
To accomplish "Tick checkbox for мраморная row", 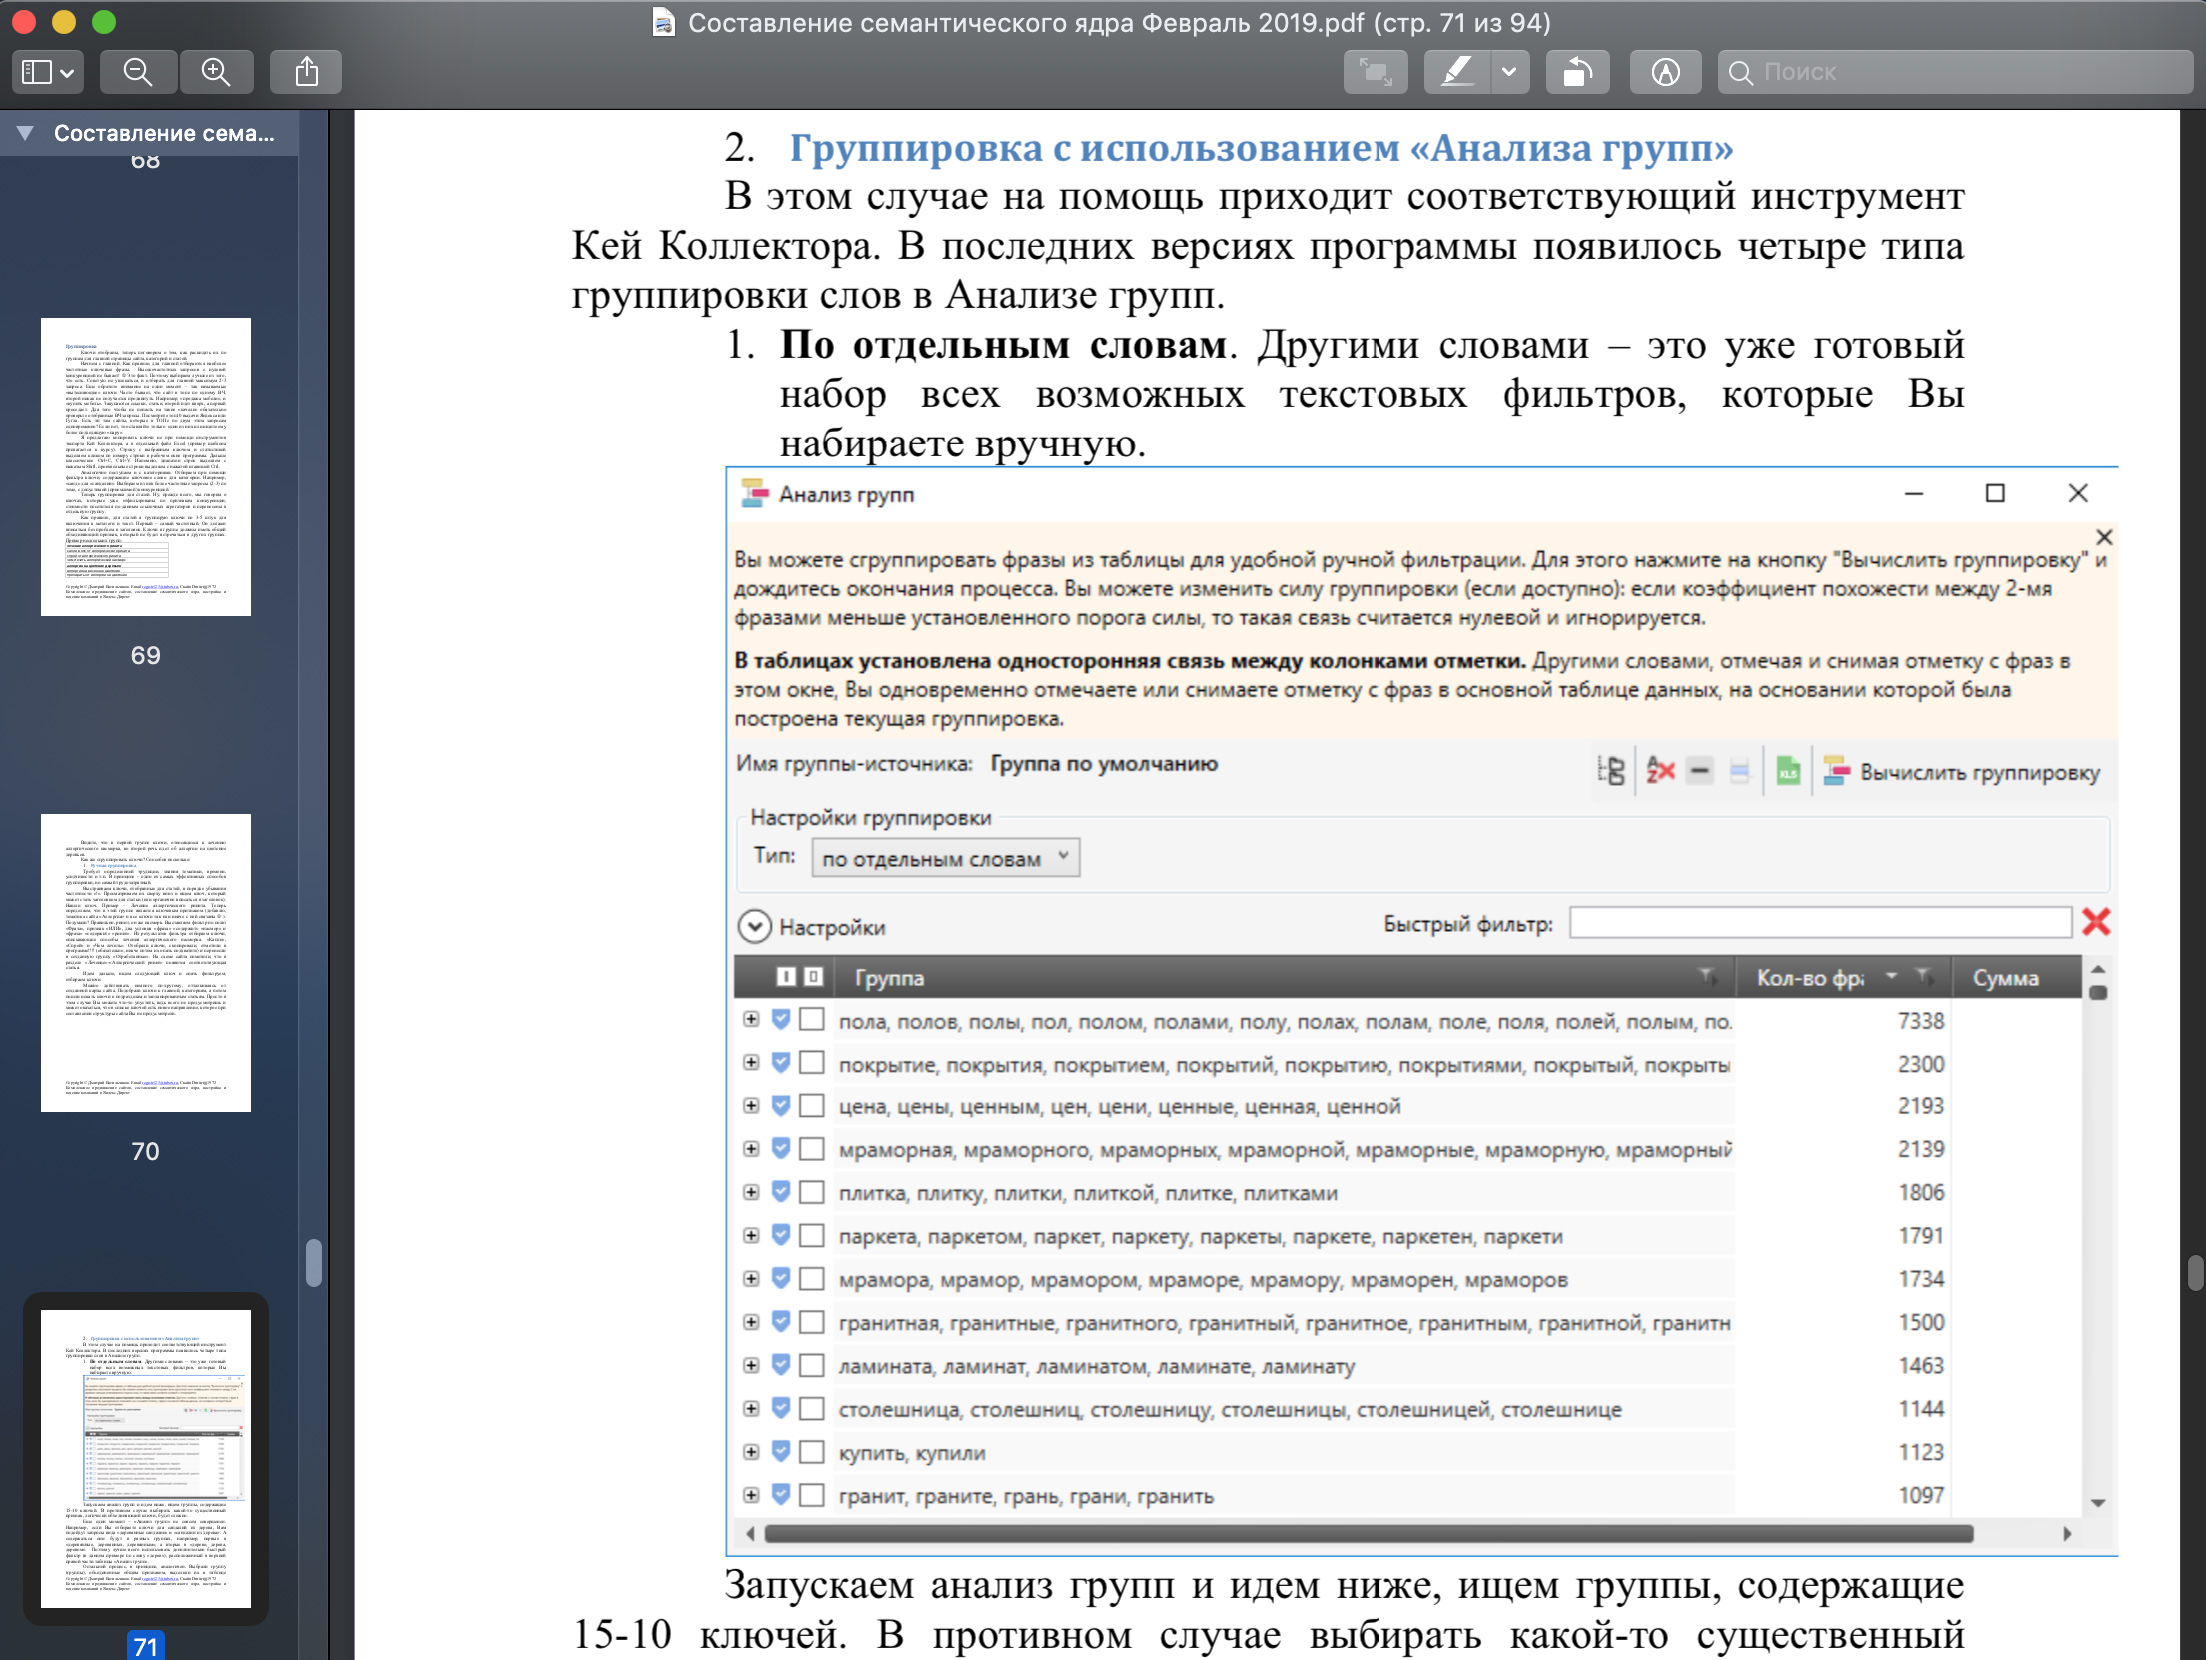I will 812,1149.
